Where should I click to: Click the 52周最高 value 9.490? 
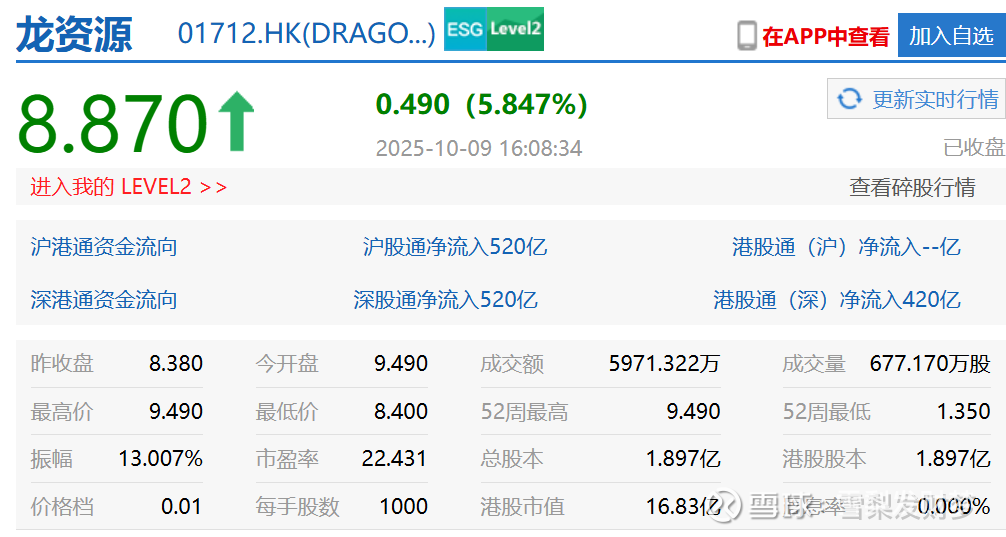pos(694,411)
